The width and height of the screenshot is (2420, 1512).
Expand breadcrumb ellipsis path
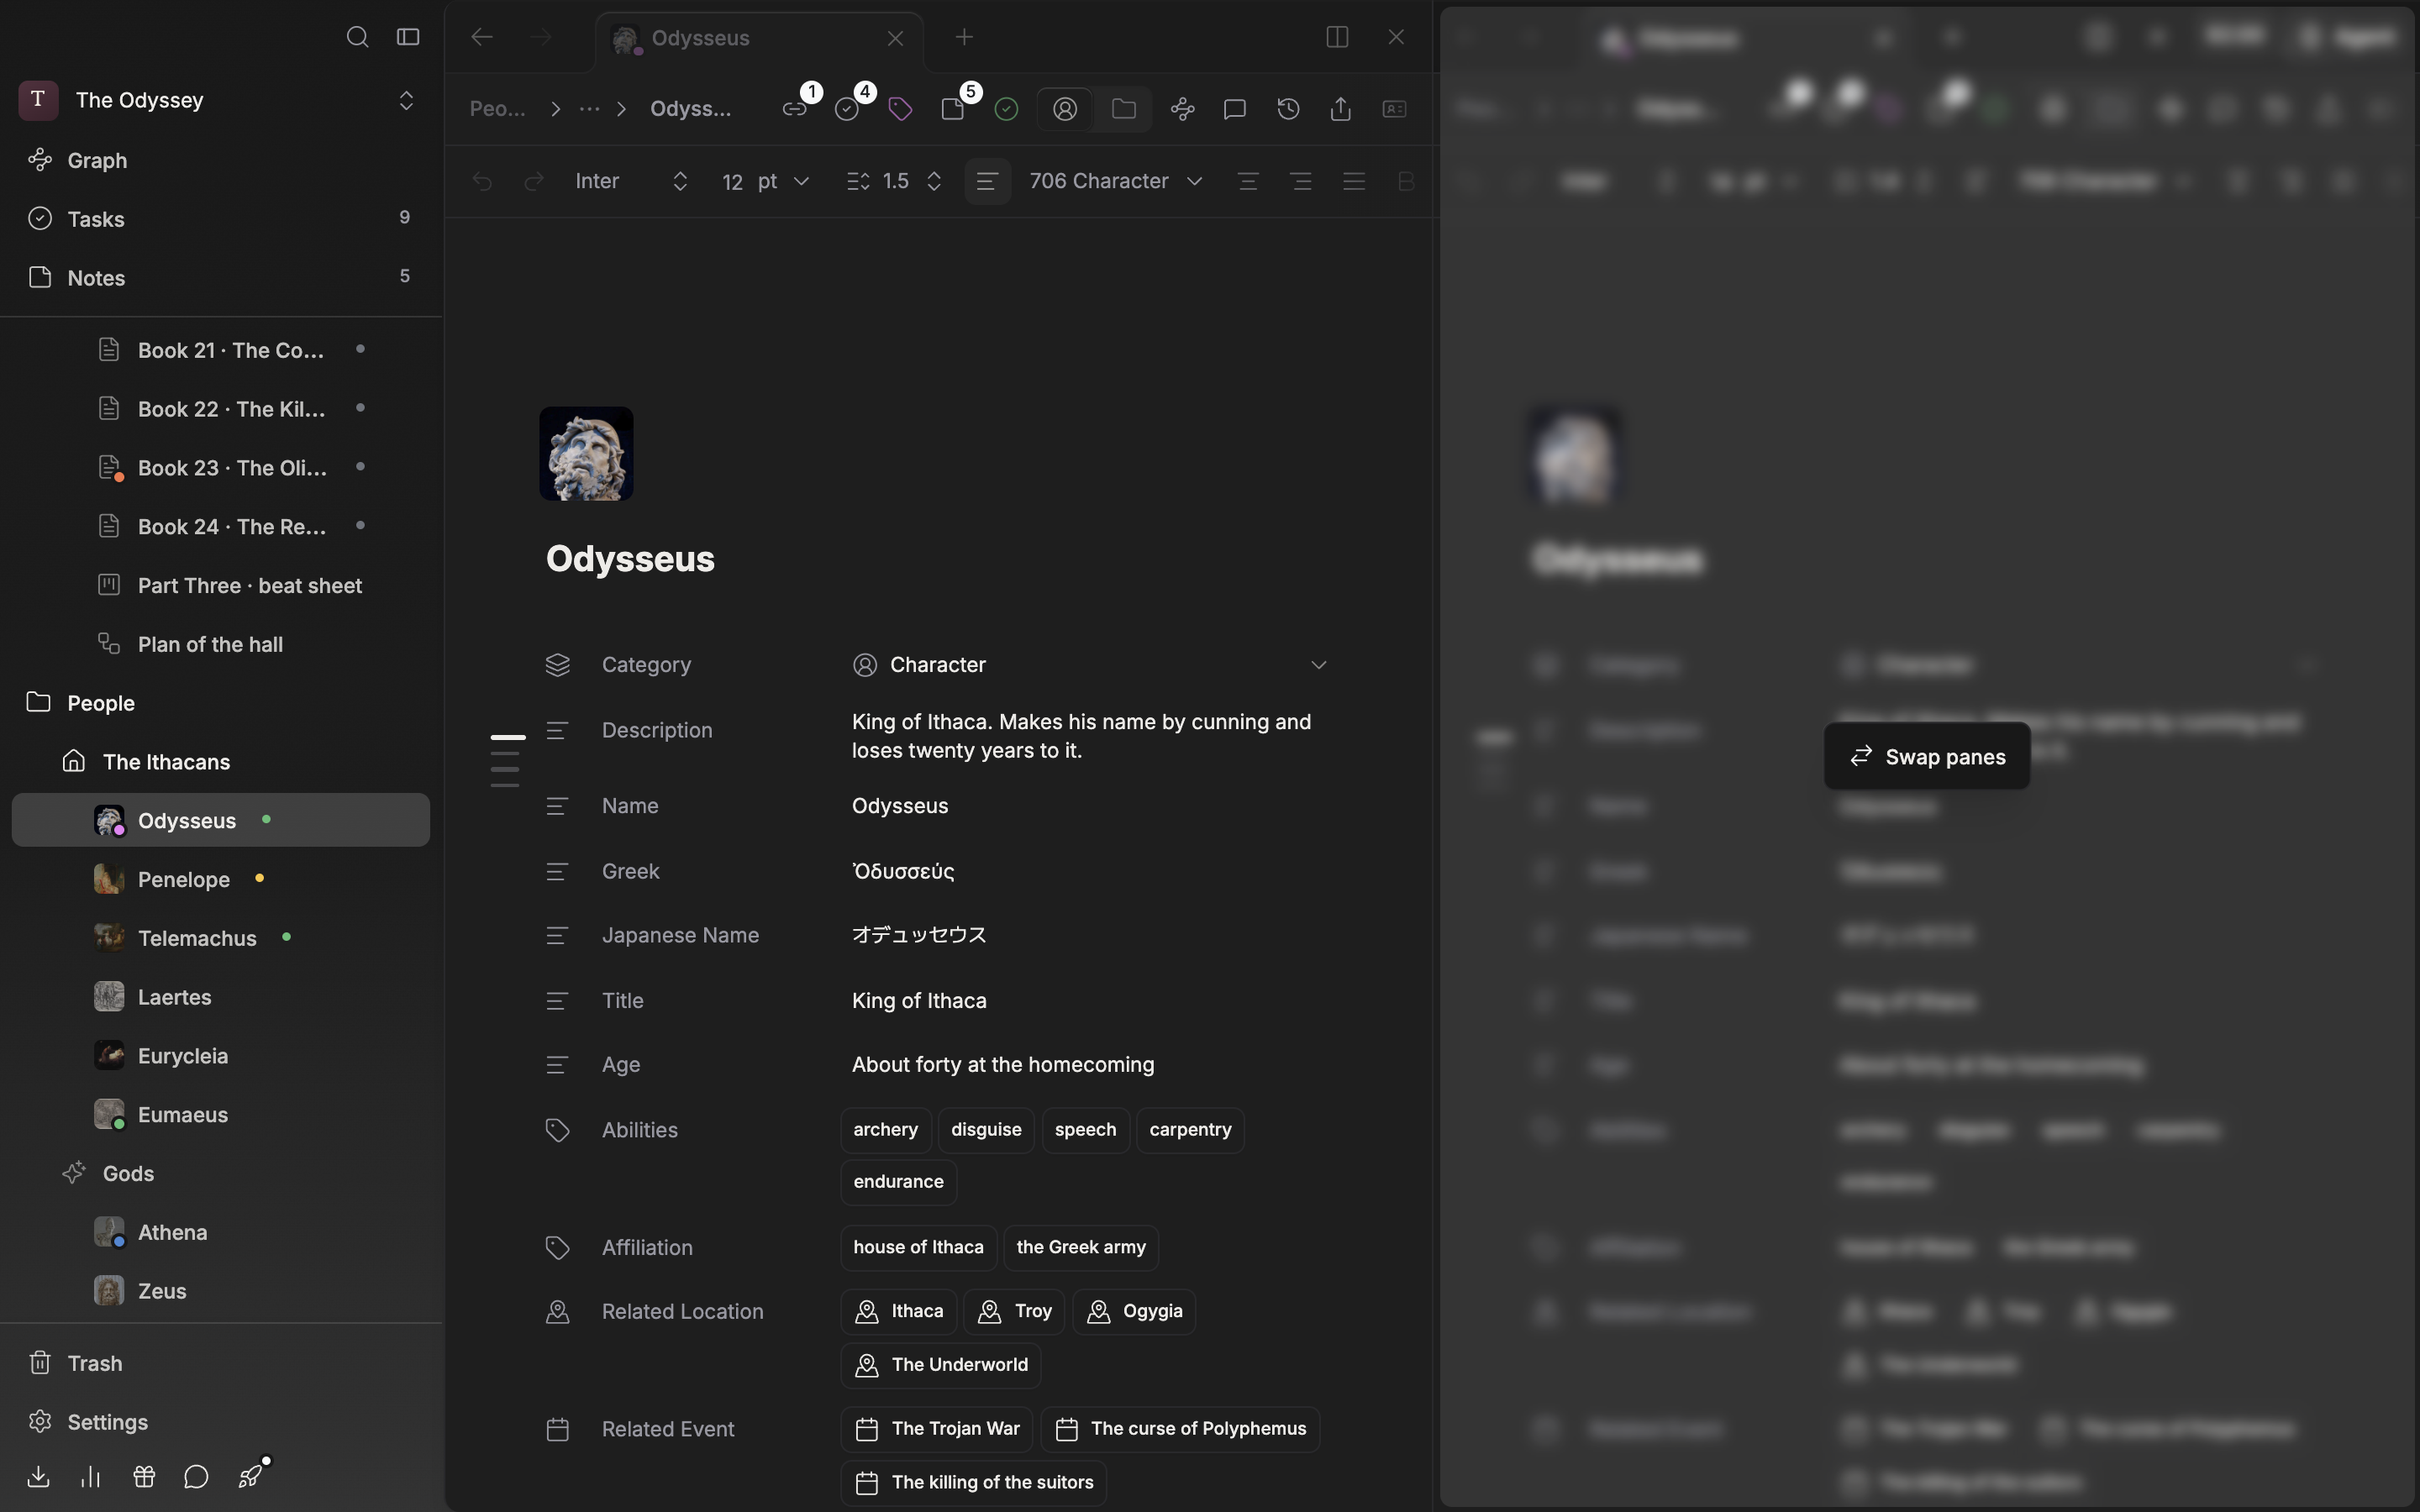tap(589, 109)
